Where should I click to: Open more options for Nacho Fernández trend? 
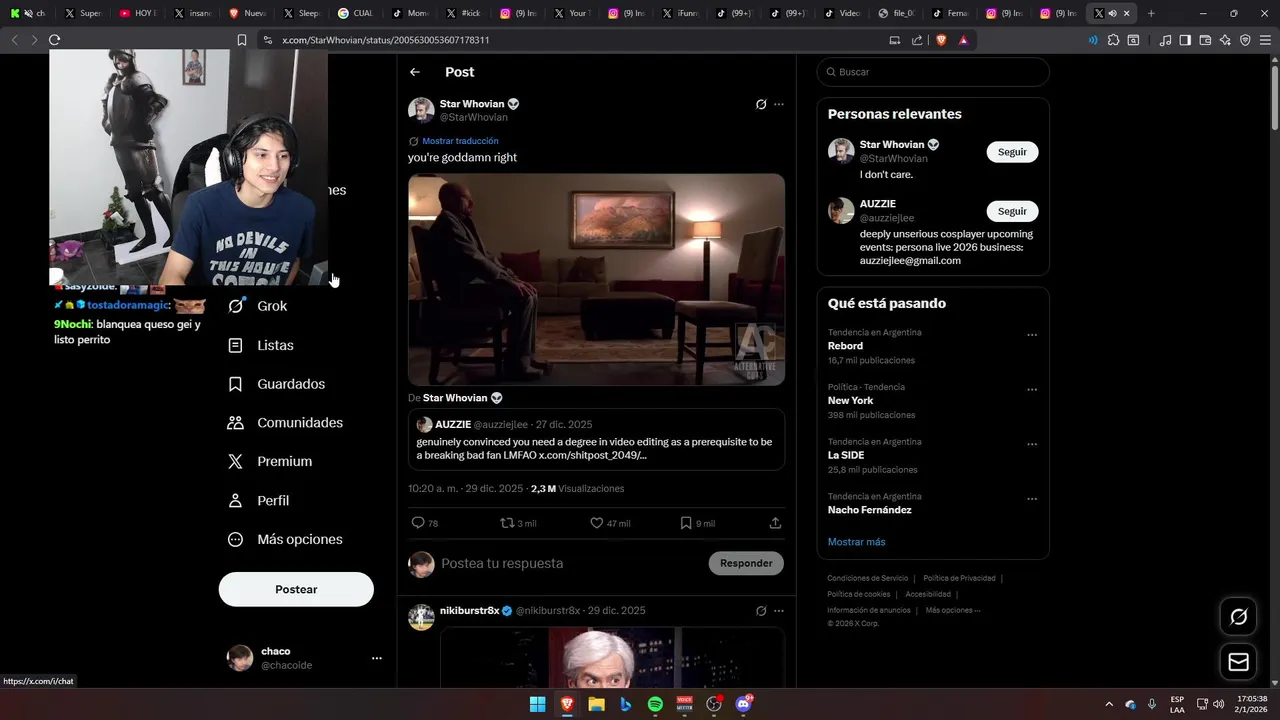point(1032,499)
